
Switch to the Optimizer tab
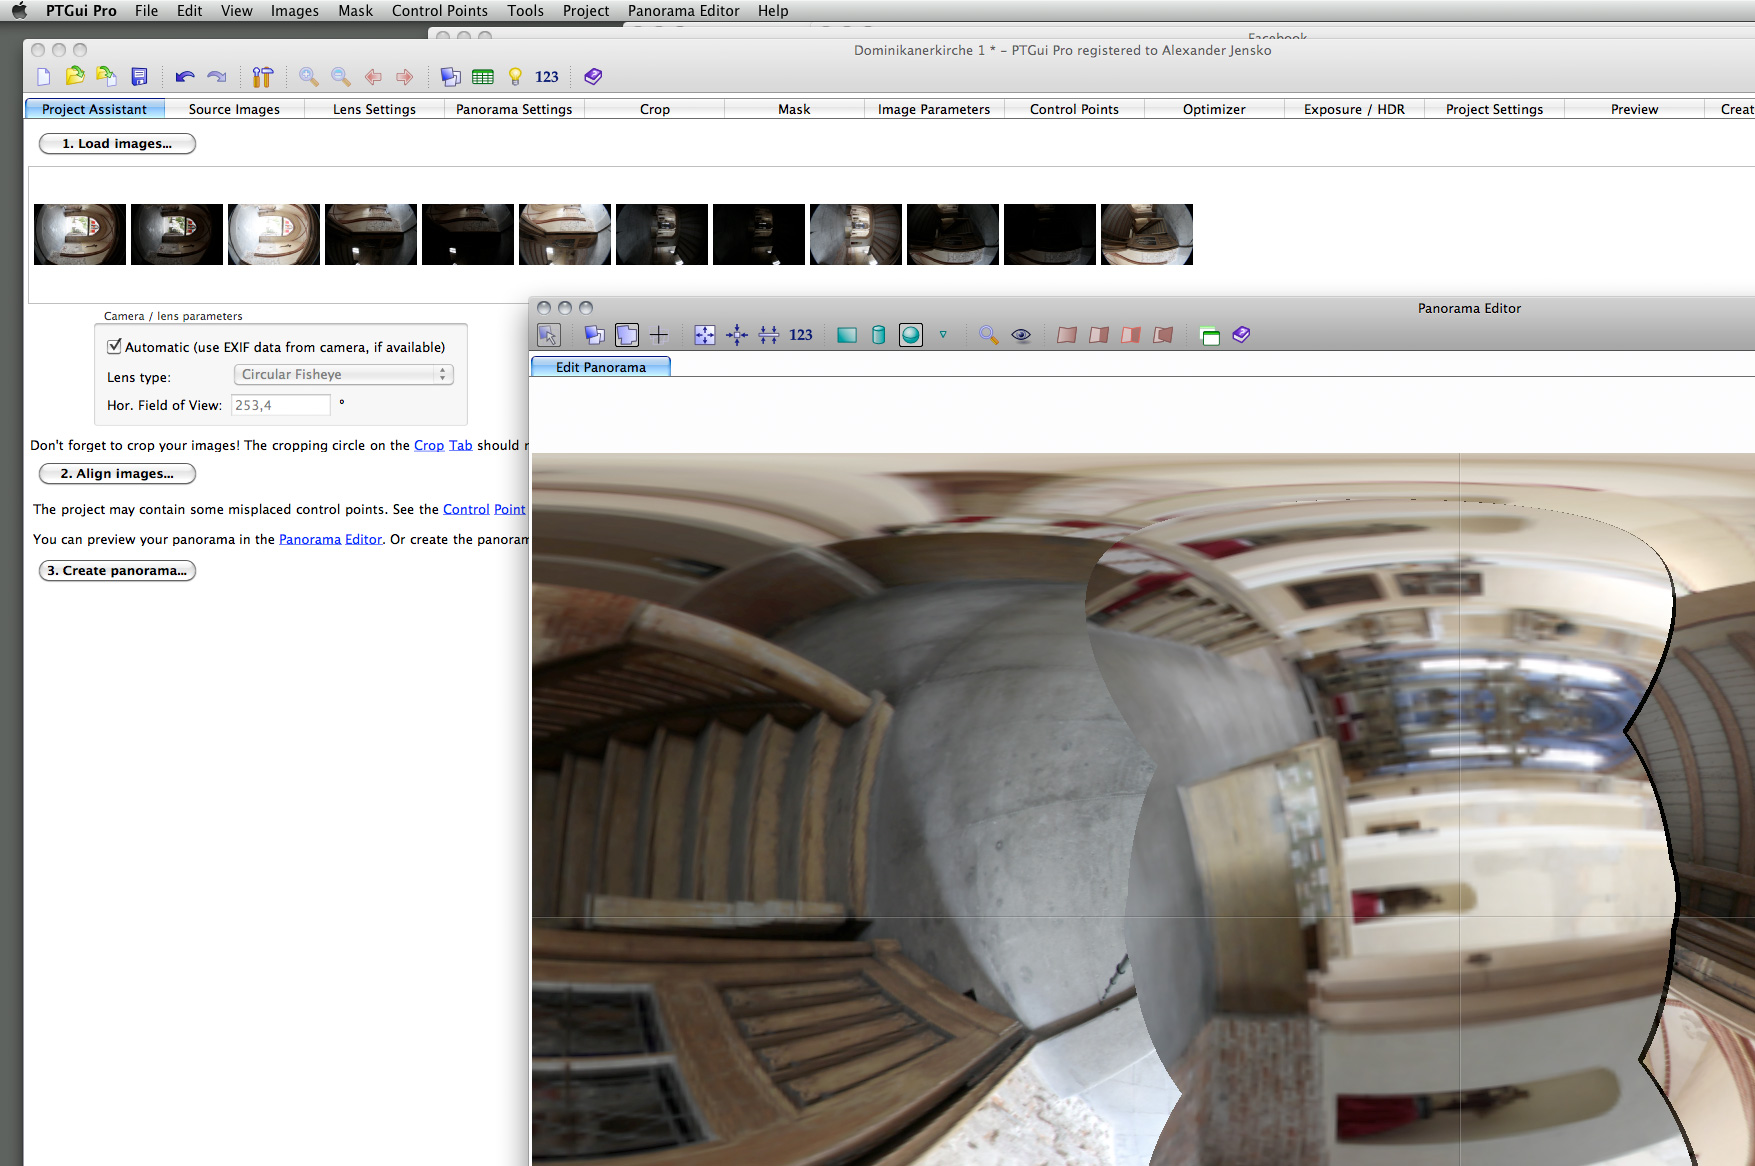pyautogui.click(x=1213, y=109)
